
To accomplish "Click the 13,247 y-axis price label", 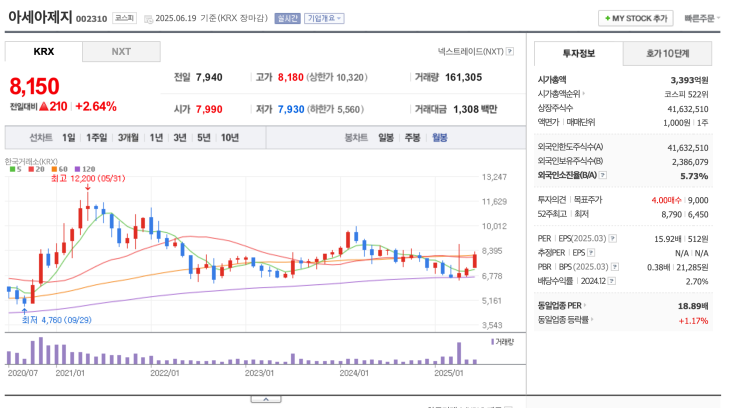I will [494, 177].
